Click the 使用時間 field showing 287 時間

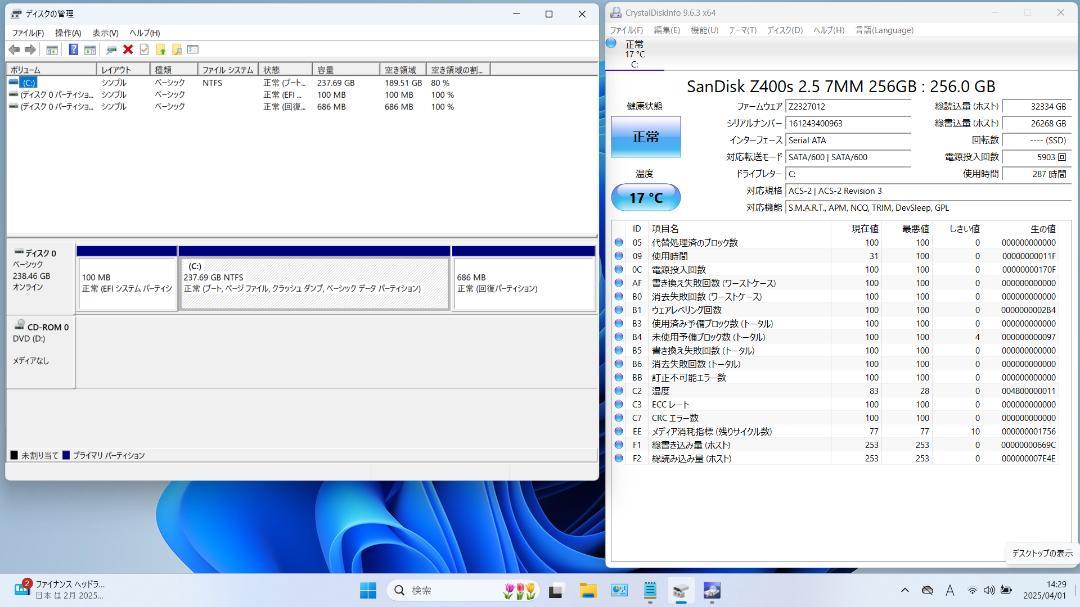[x=1035, y=174]
